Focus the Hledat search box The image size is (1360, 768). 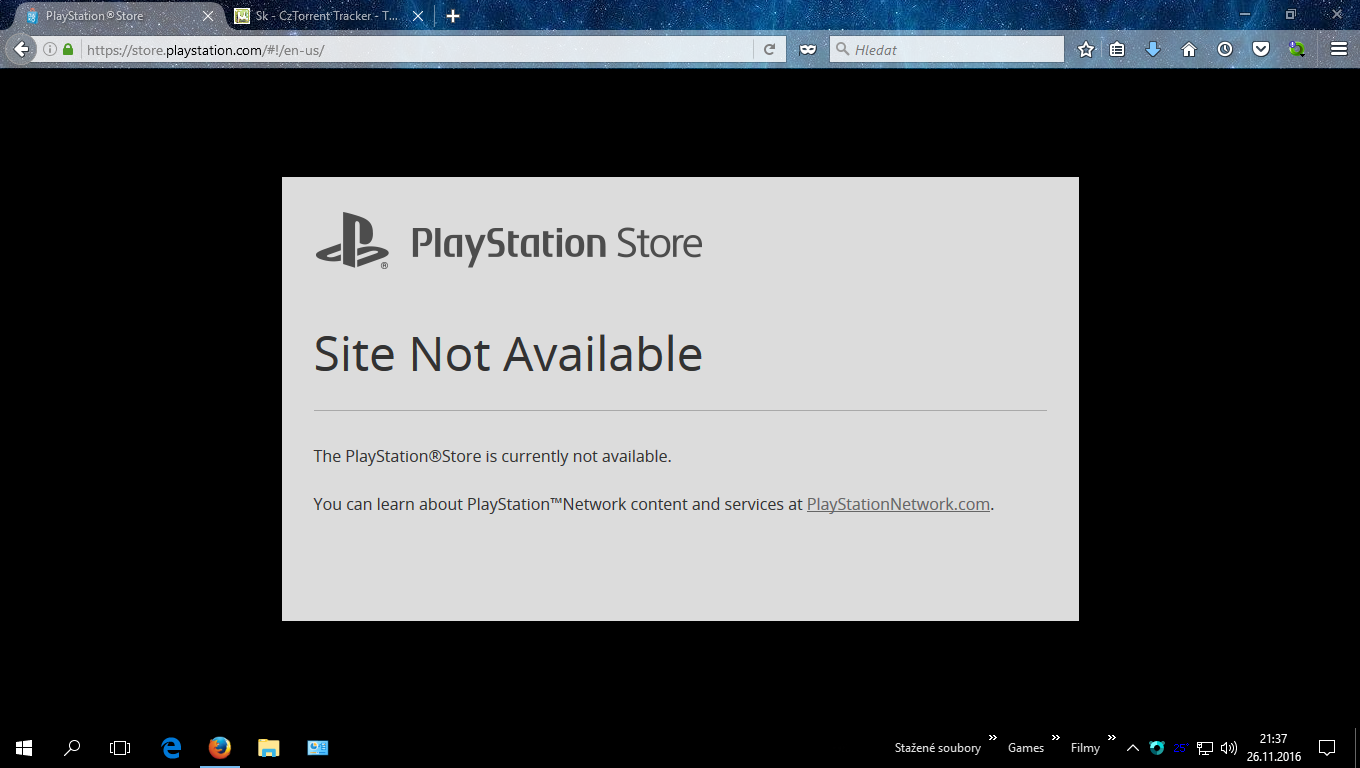[946, 49]
